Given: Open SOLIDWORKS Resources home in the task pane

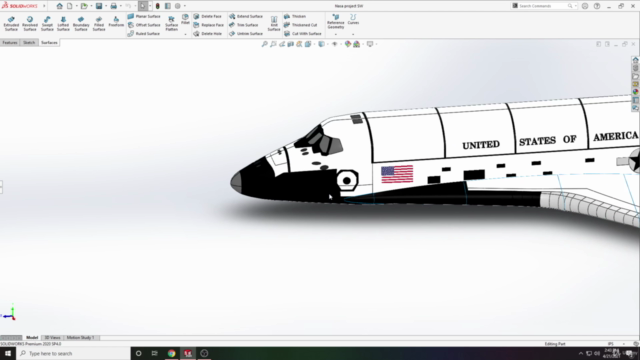Looking at the screenshot, I should tap(636, 60).
